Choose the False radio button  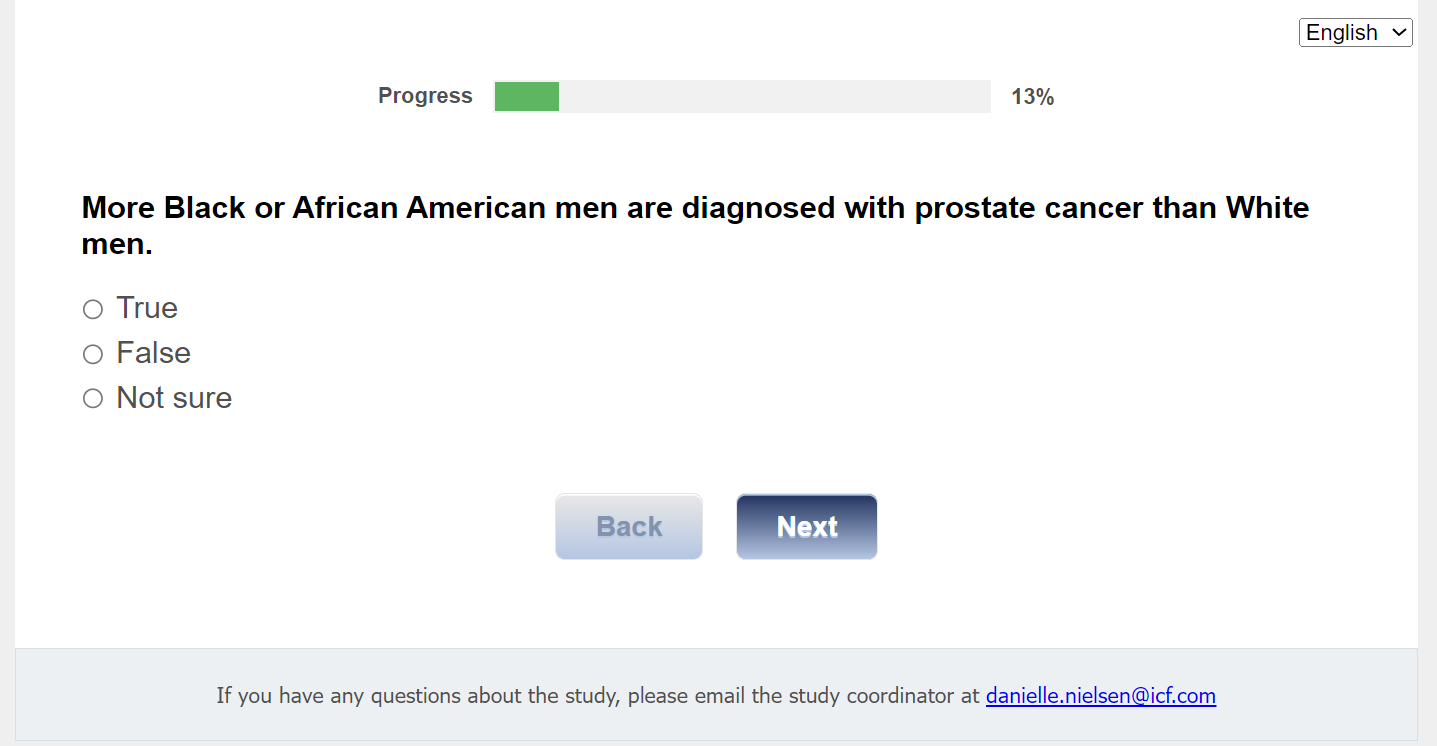click(x=93, y=354)
